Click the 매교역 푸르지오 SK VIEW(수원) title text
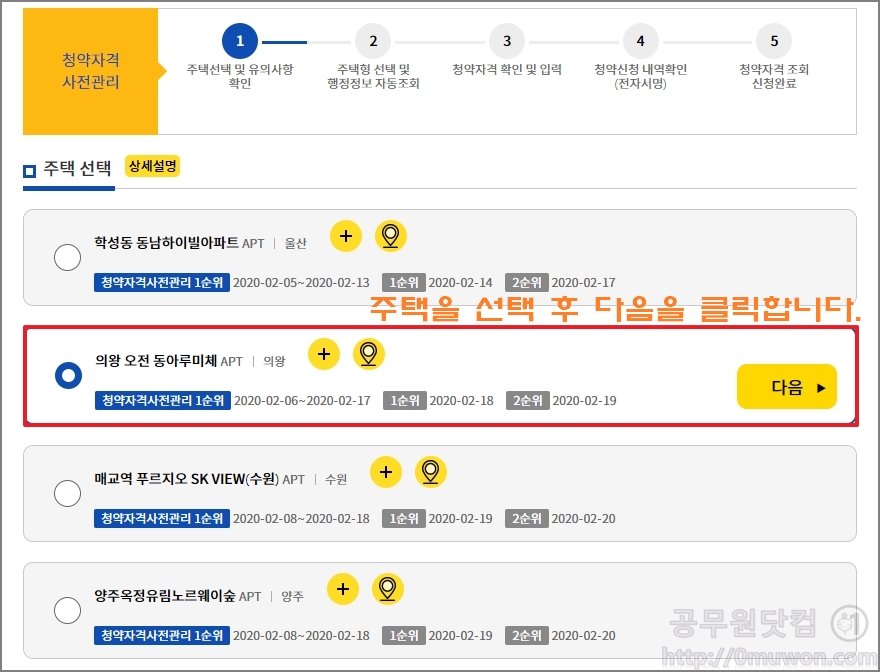This screenshot has width=880, height=672. [186, 478]
